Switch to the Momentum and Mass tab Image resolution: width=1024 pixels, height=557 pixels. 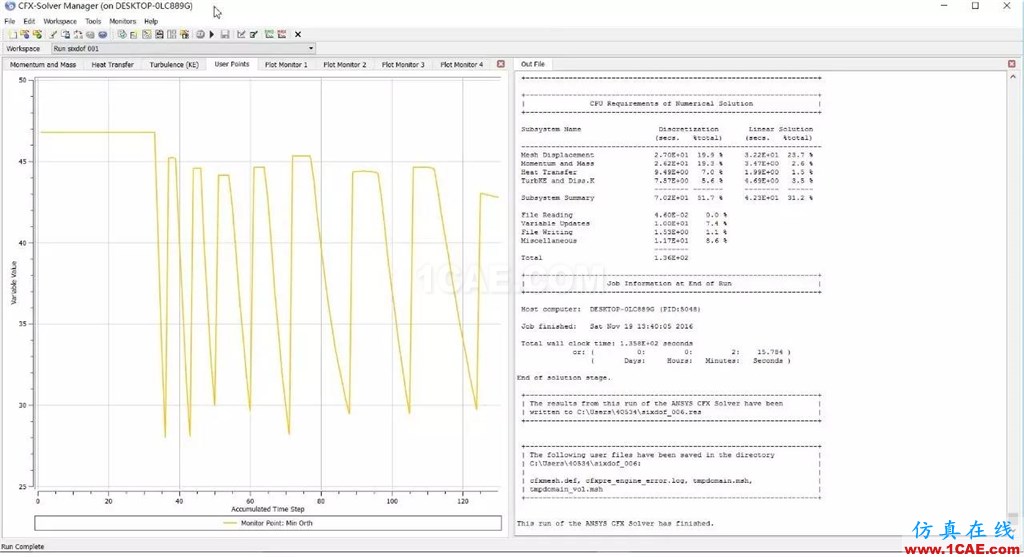(x=43, y=65)
